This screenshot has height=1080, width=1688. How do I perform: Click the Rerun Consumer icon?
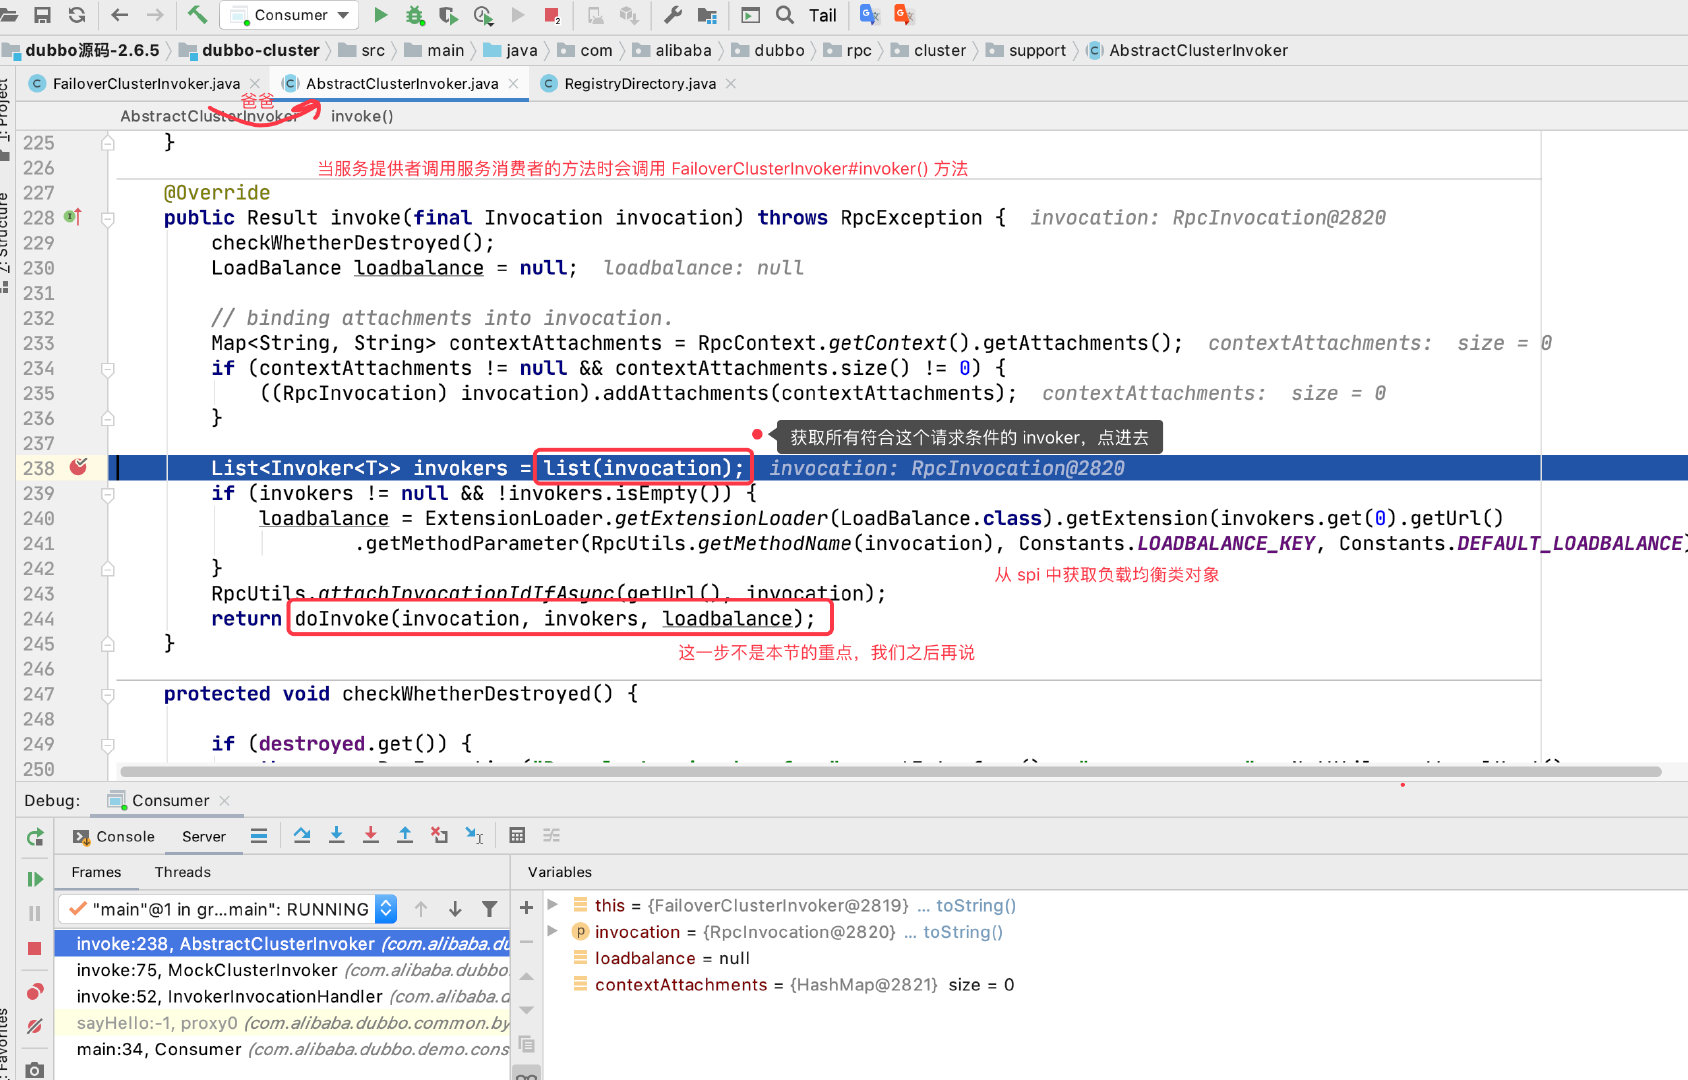(35, 838)
